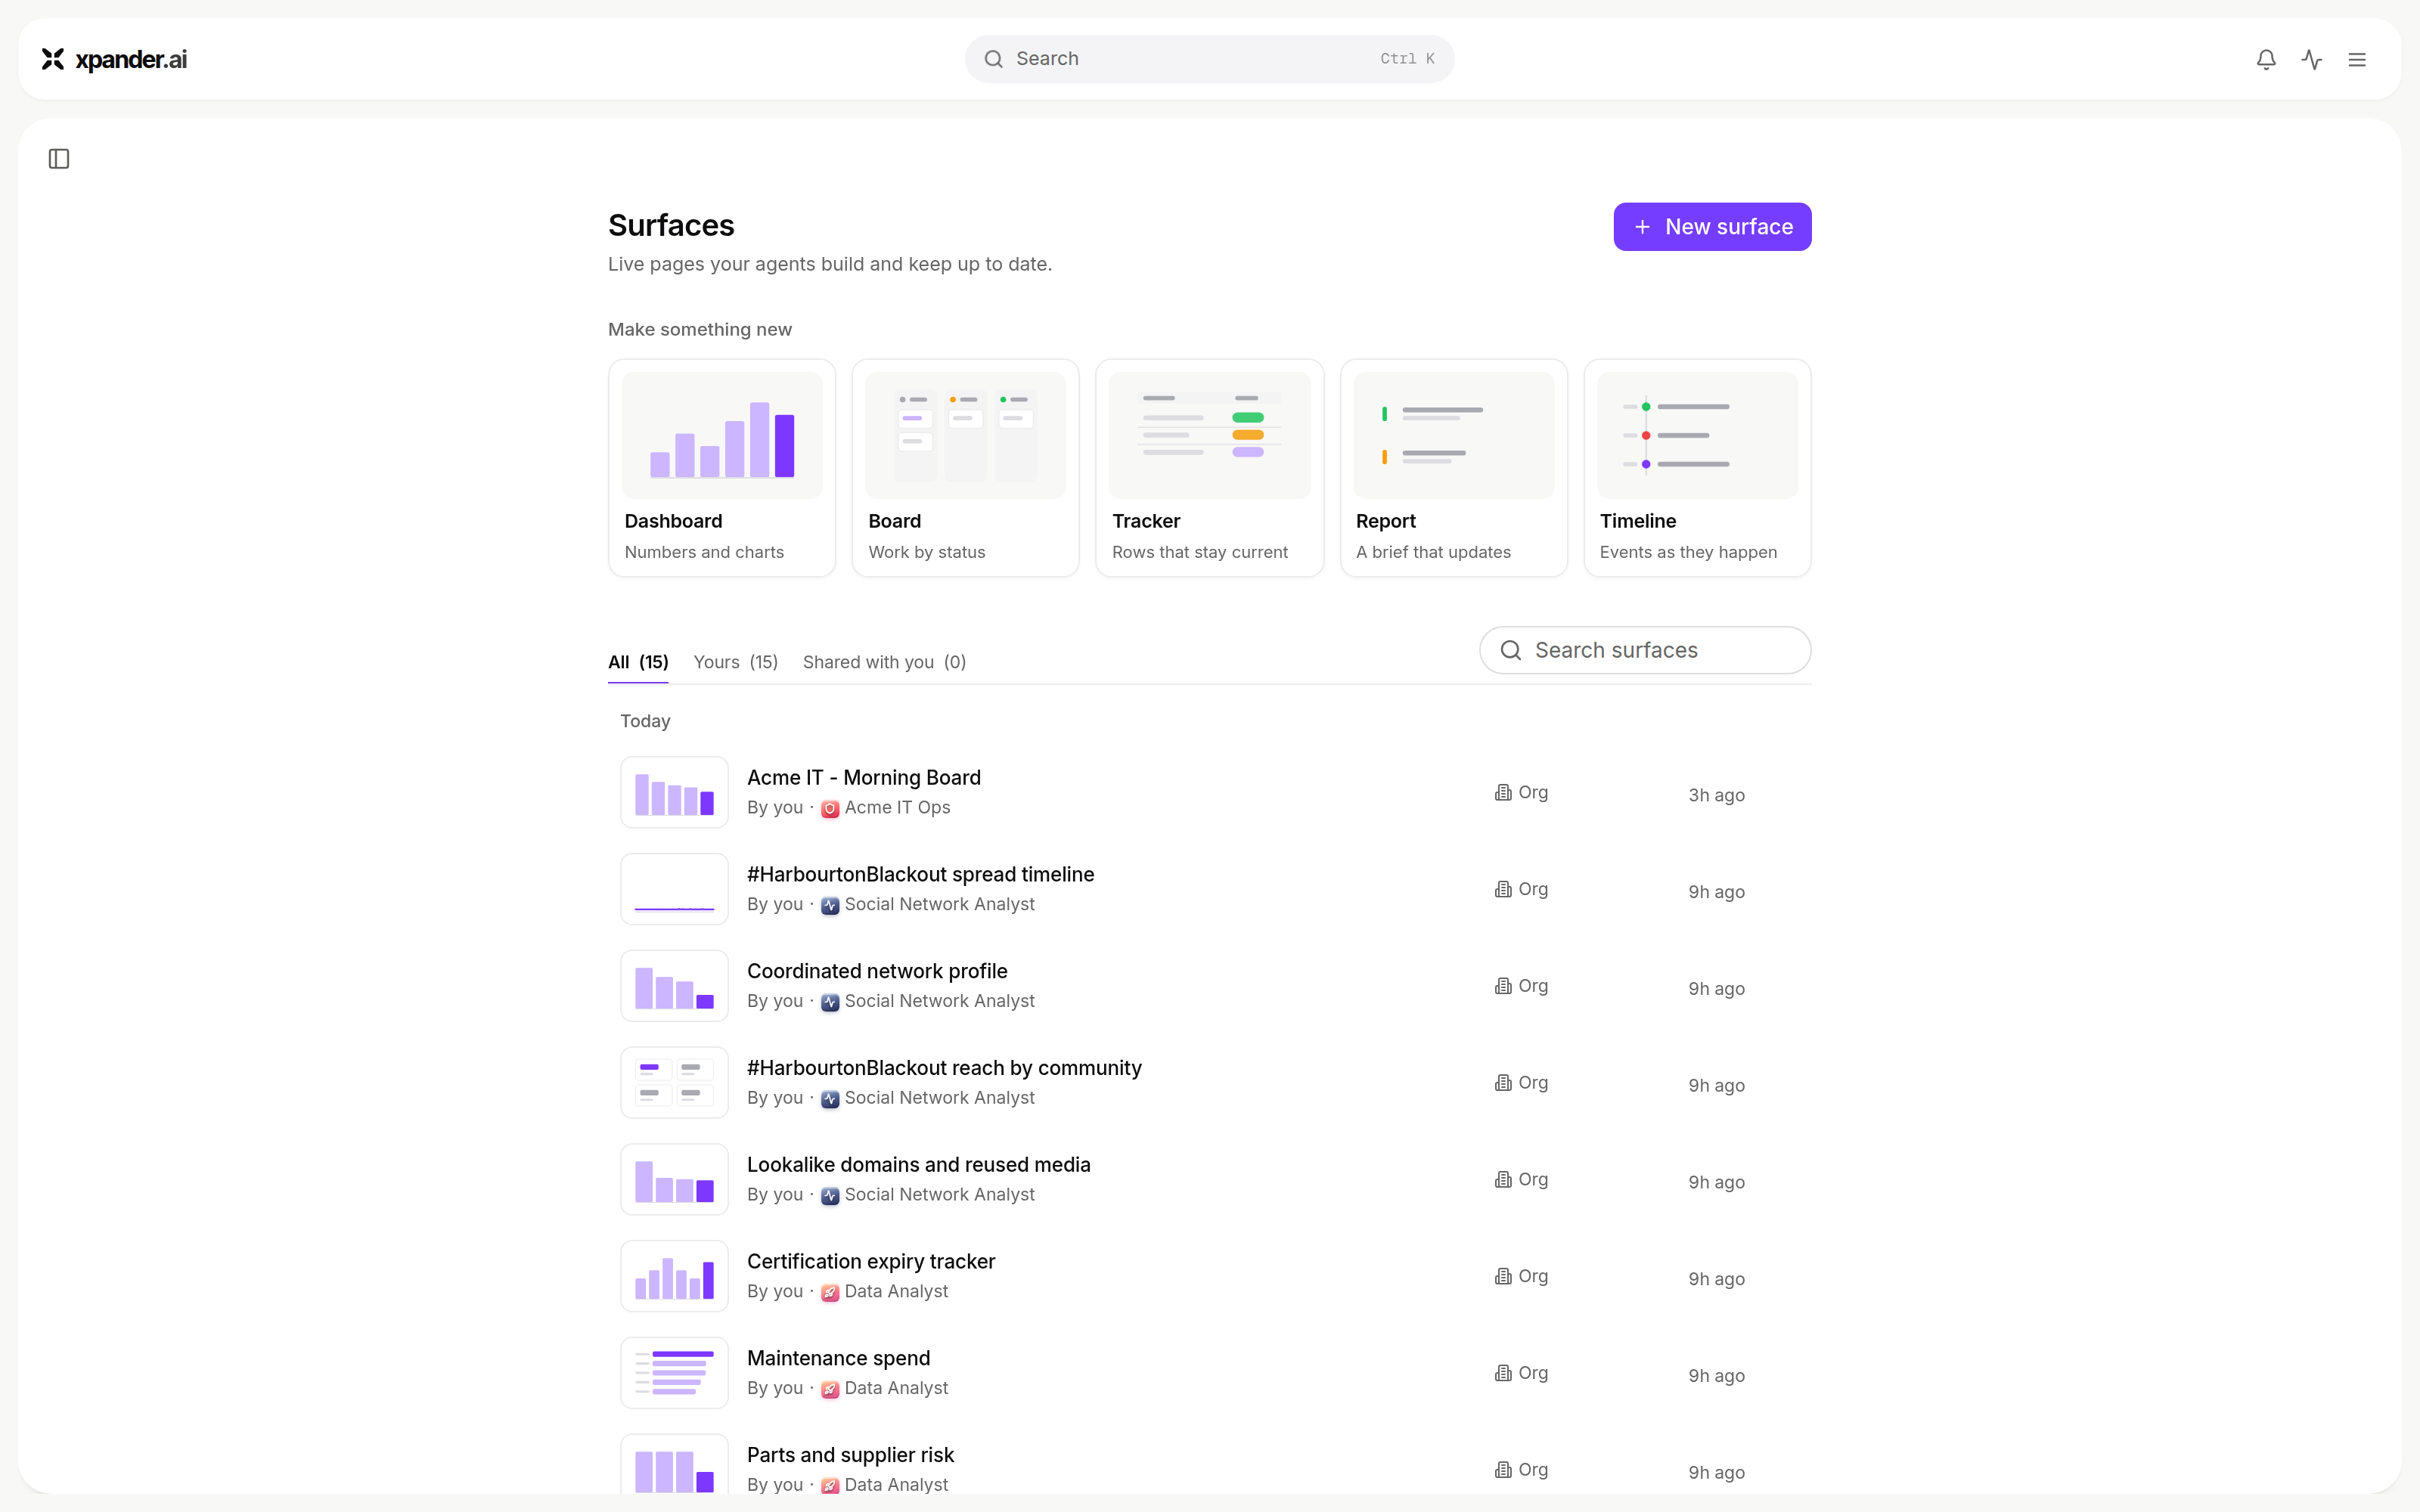2420x1512 pixels.
Task: Create a new Tracker surface
Action: click(x=1209, y=468)
